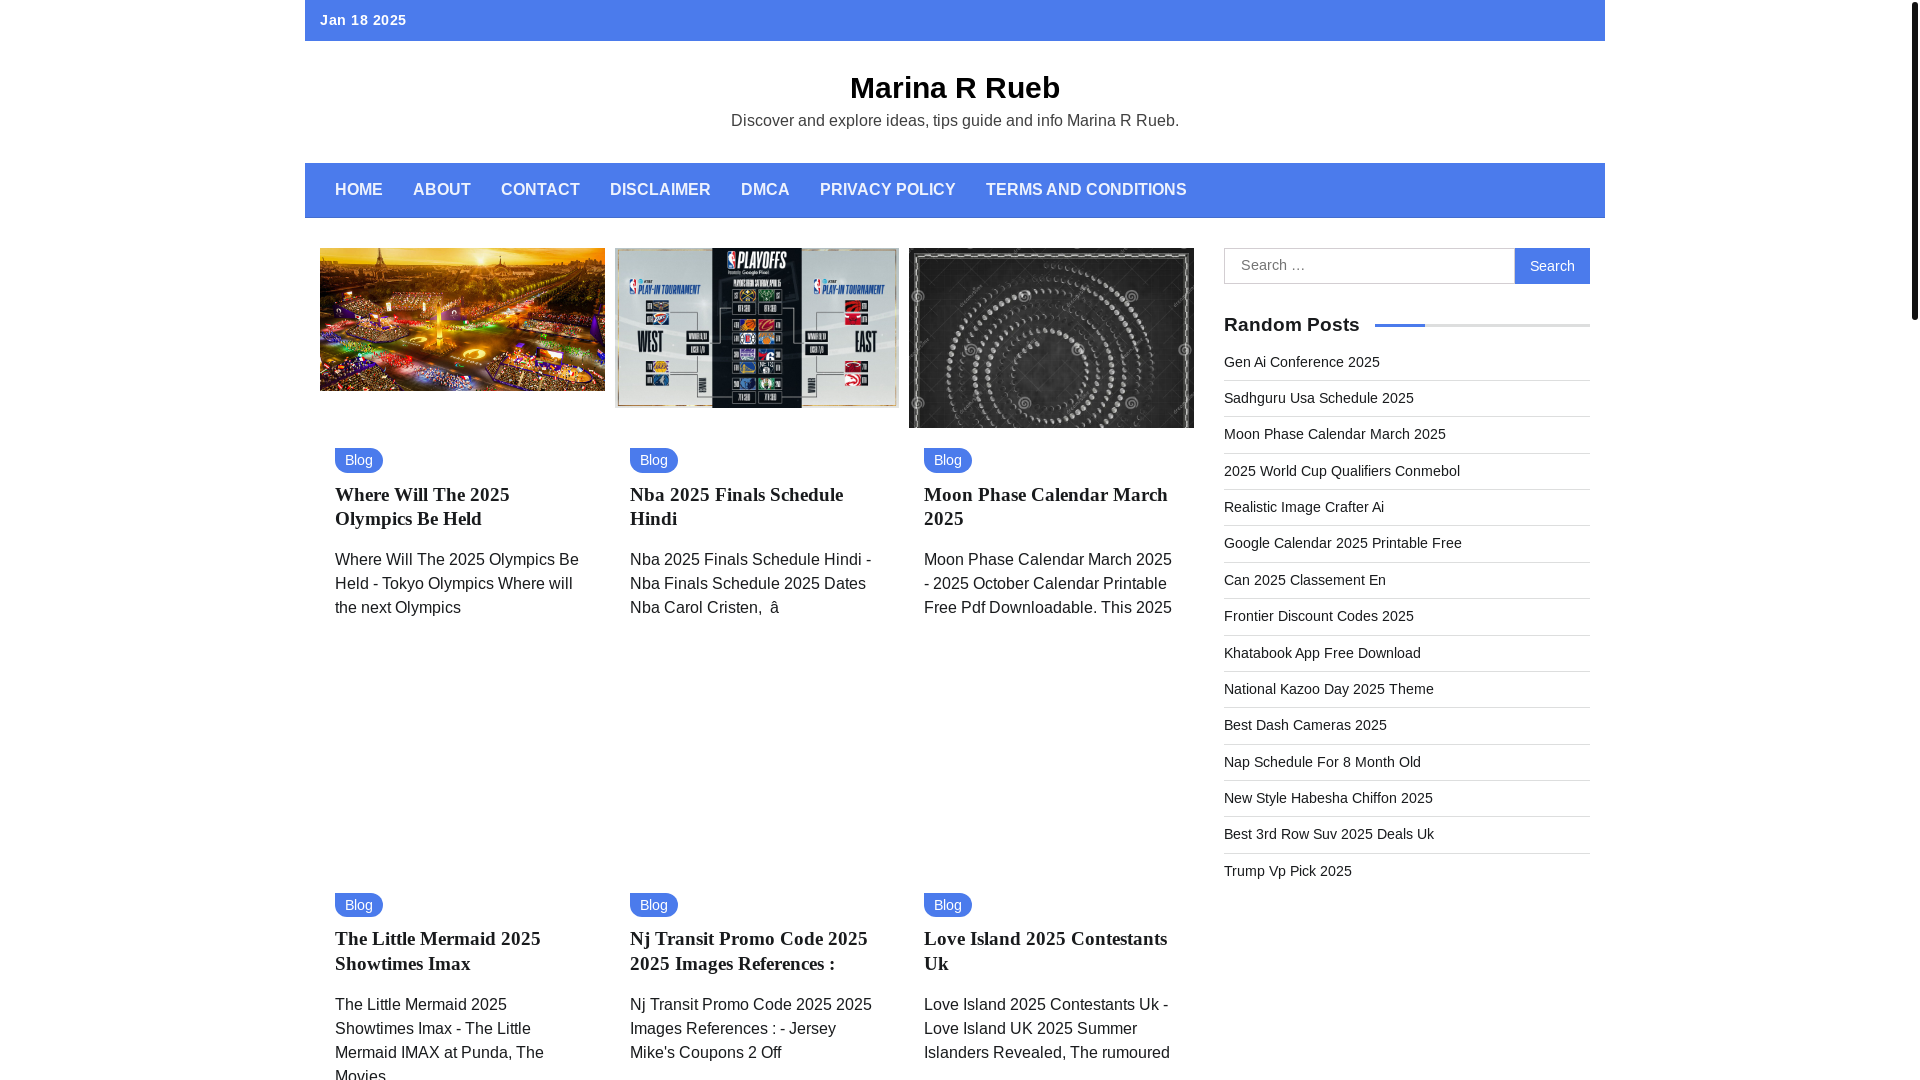View the PRIVACY POLICY page
1920x1080 pixels.
887,190
